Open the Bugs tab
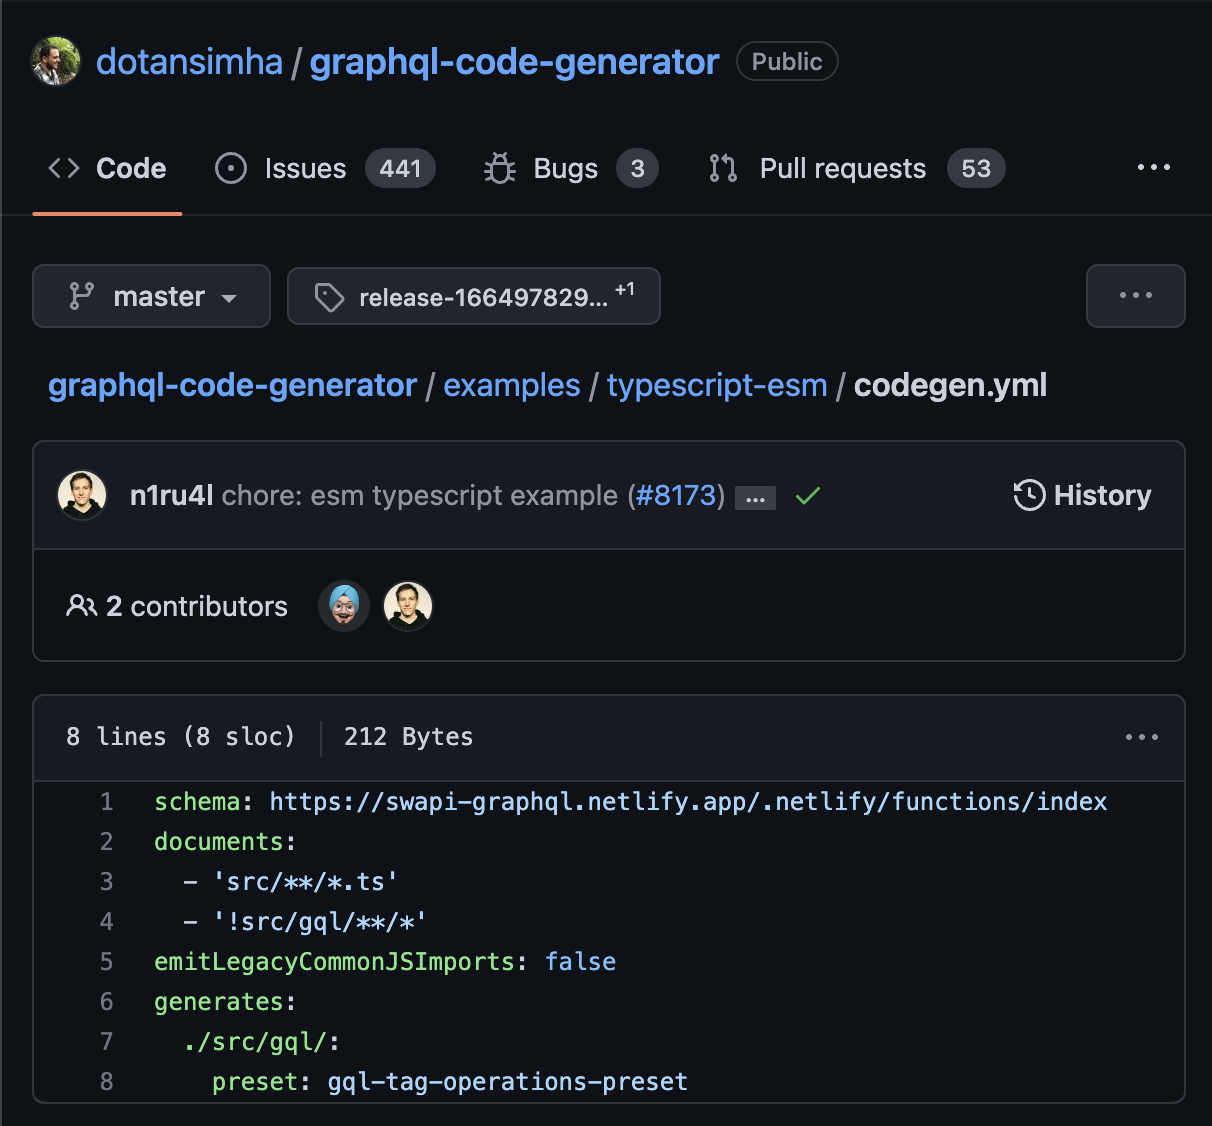Viewport: 1212px width, 1126px height. click(x=571, y=168)
